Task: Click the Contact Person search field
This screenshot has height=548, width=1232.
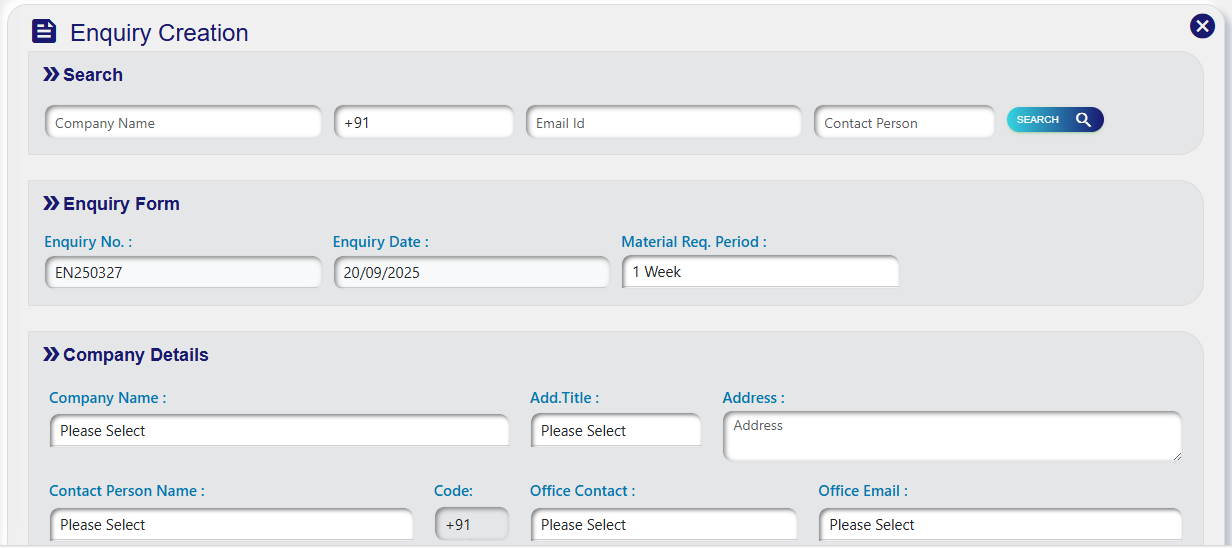Action: pyautogui.click(x=904, y=123)
